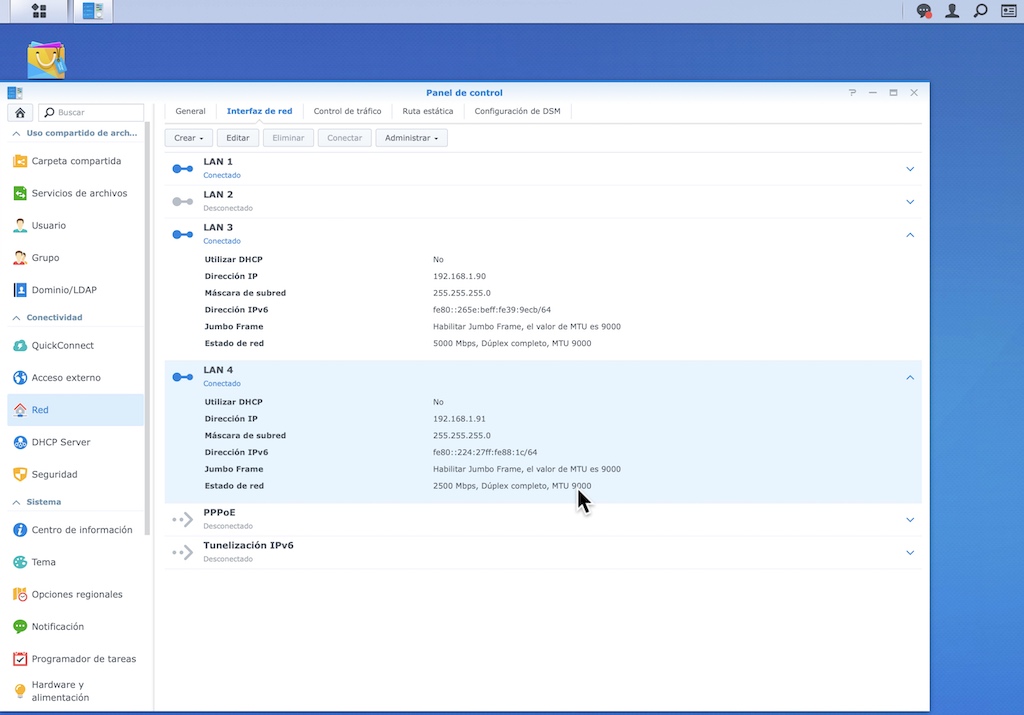Image resolution: width=1024 pixels, height=715 pixels.
Task: Click the Buscar search field
Action: pos(95,113)
